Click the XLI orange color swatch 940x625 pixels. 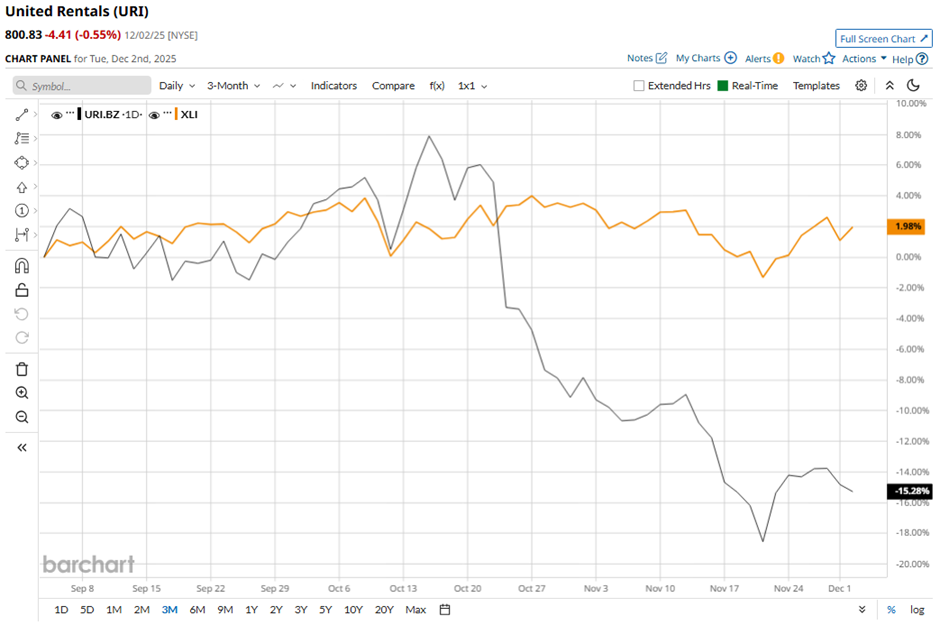(176, 114)
